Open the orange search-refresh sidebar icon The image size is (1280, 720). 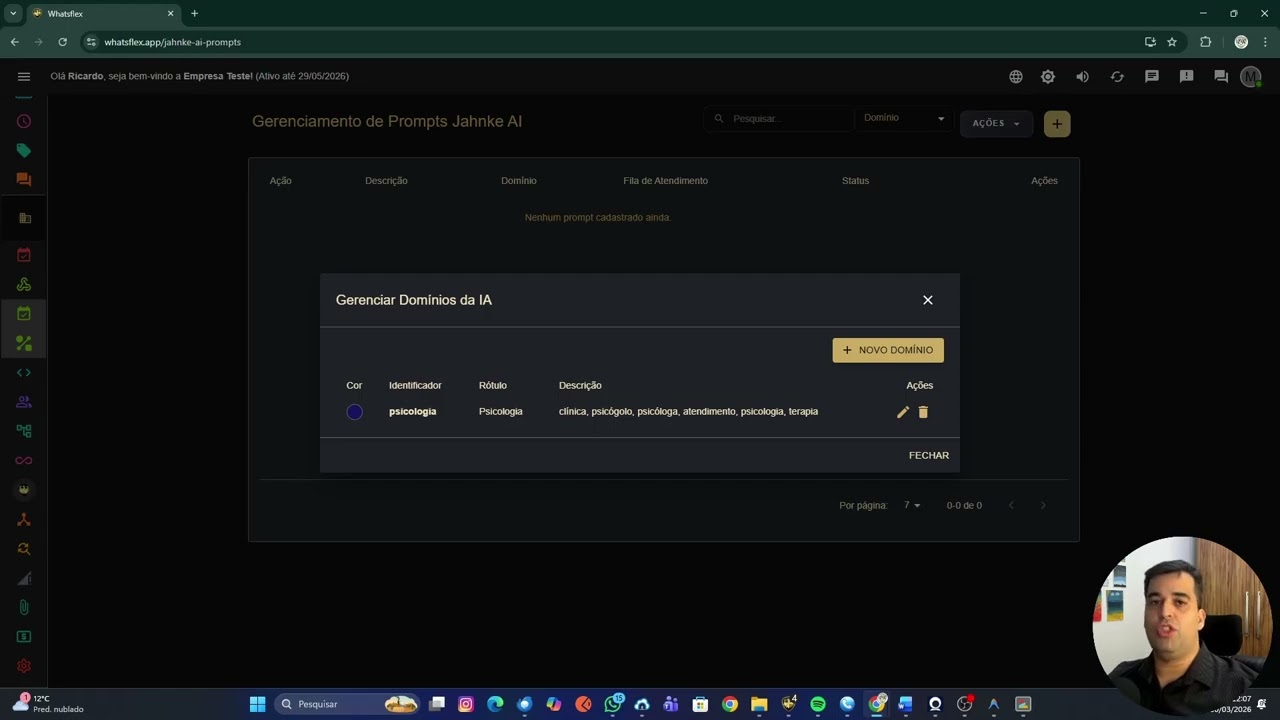(x=24, y=548)
